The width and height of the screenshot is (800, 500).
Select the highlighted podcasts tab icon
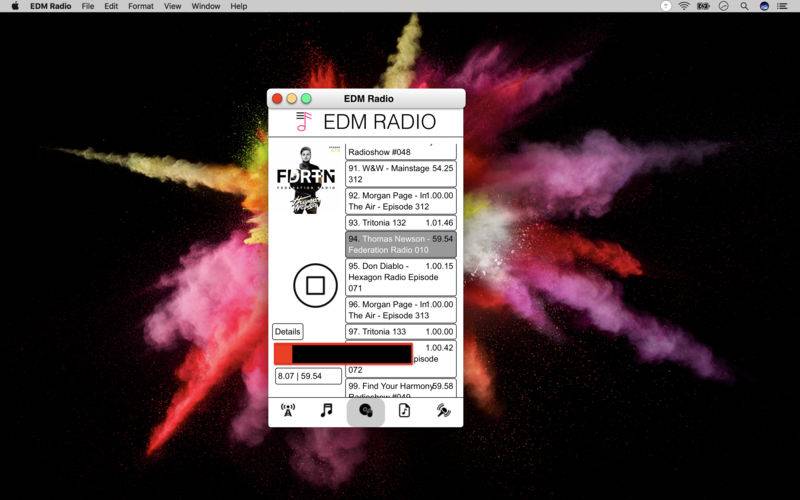pos(365,411)
